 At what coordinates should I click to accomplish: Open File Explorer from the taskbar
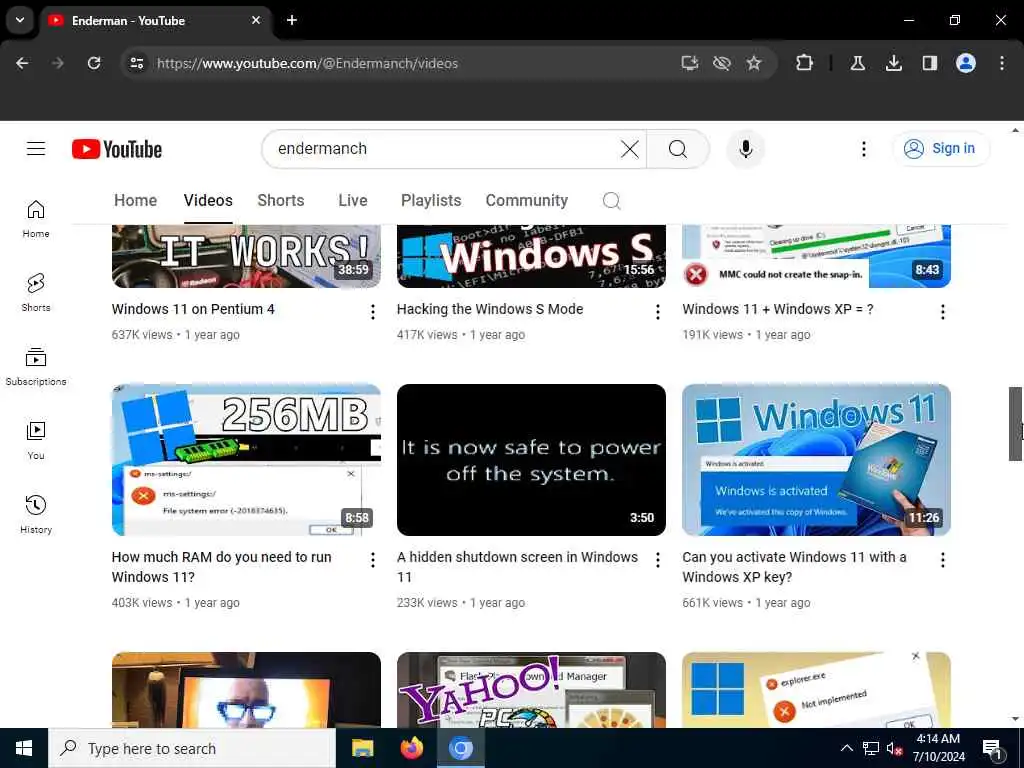362,748
